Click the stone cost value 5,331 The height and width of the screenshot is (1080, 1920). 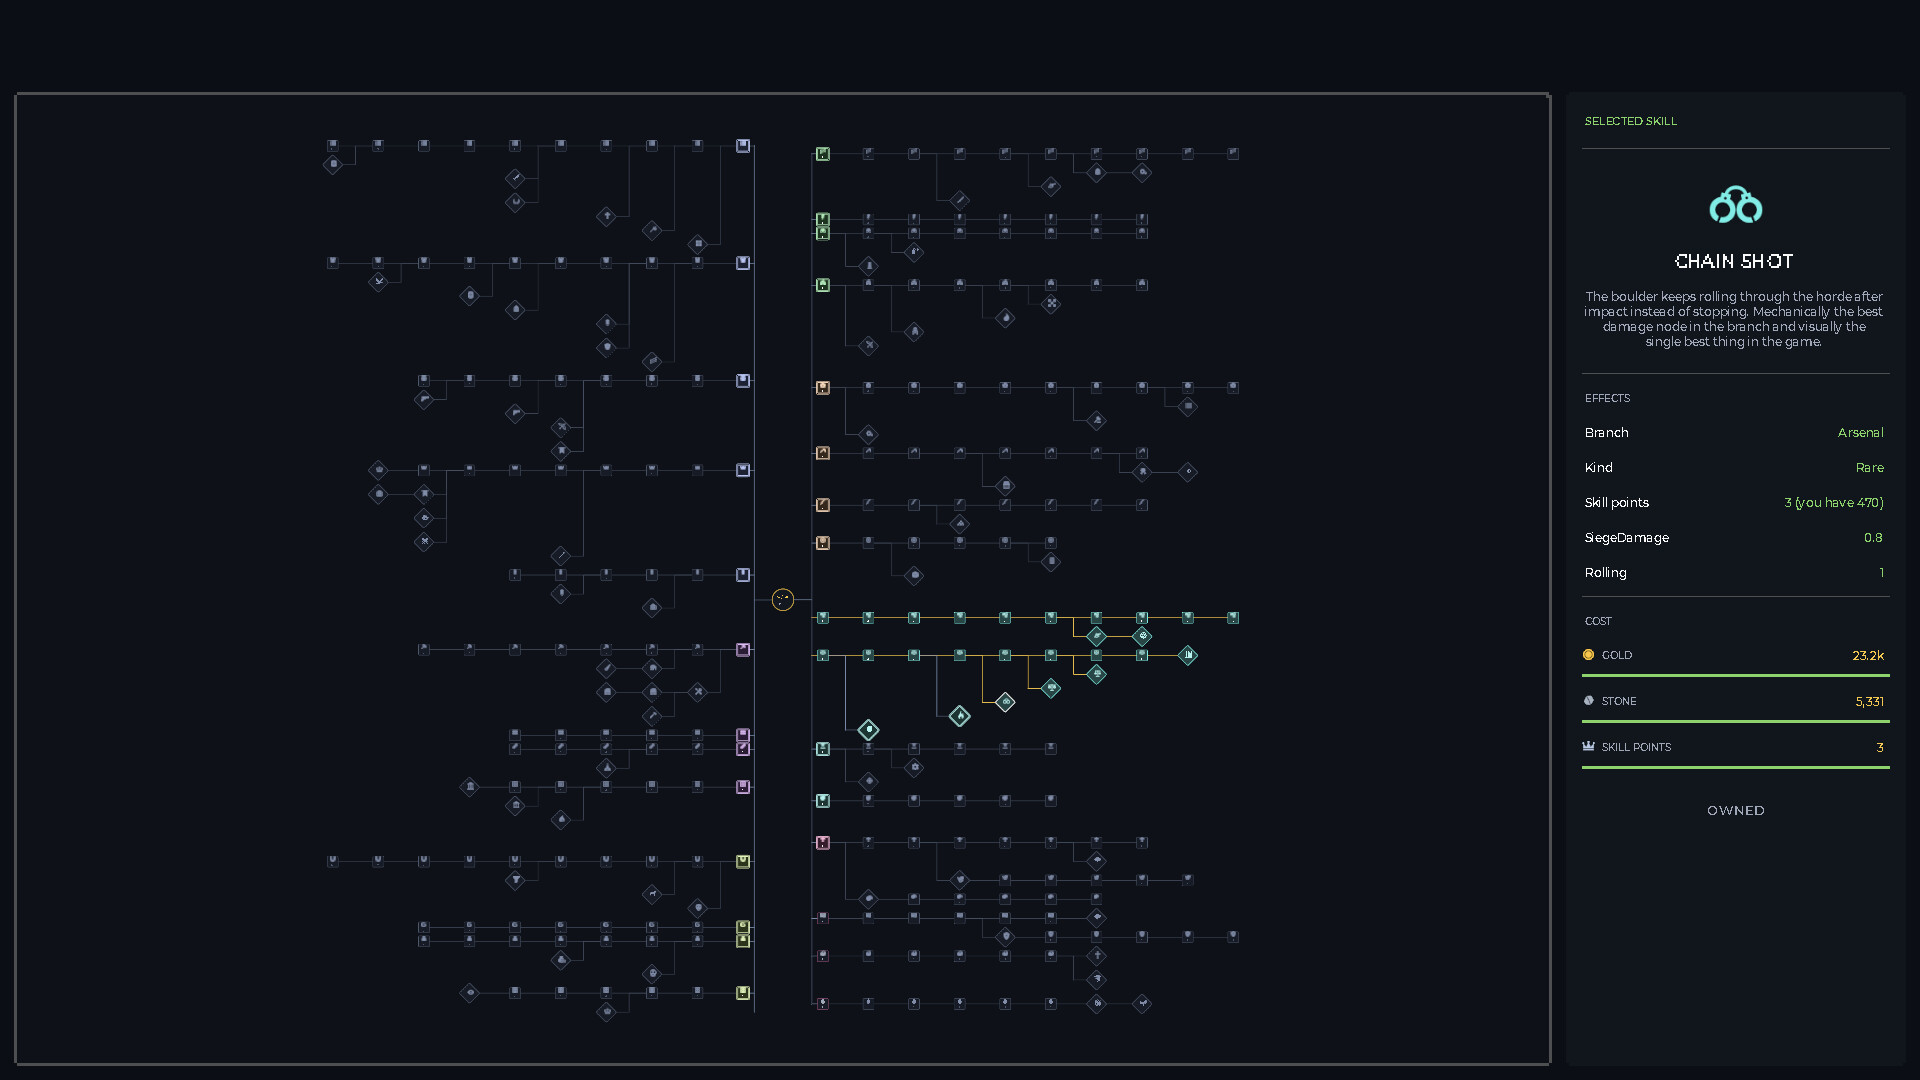pos(1870,702)
